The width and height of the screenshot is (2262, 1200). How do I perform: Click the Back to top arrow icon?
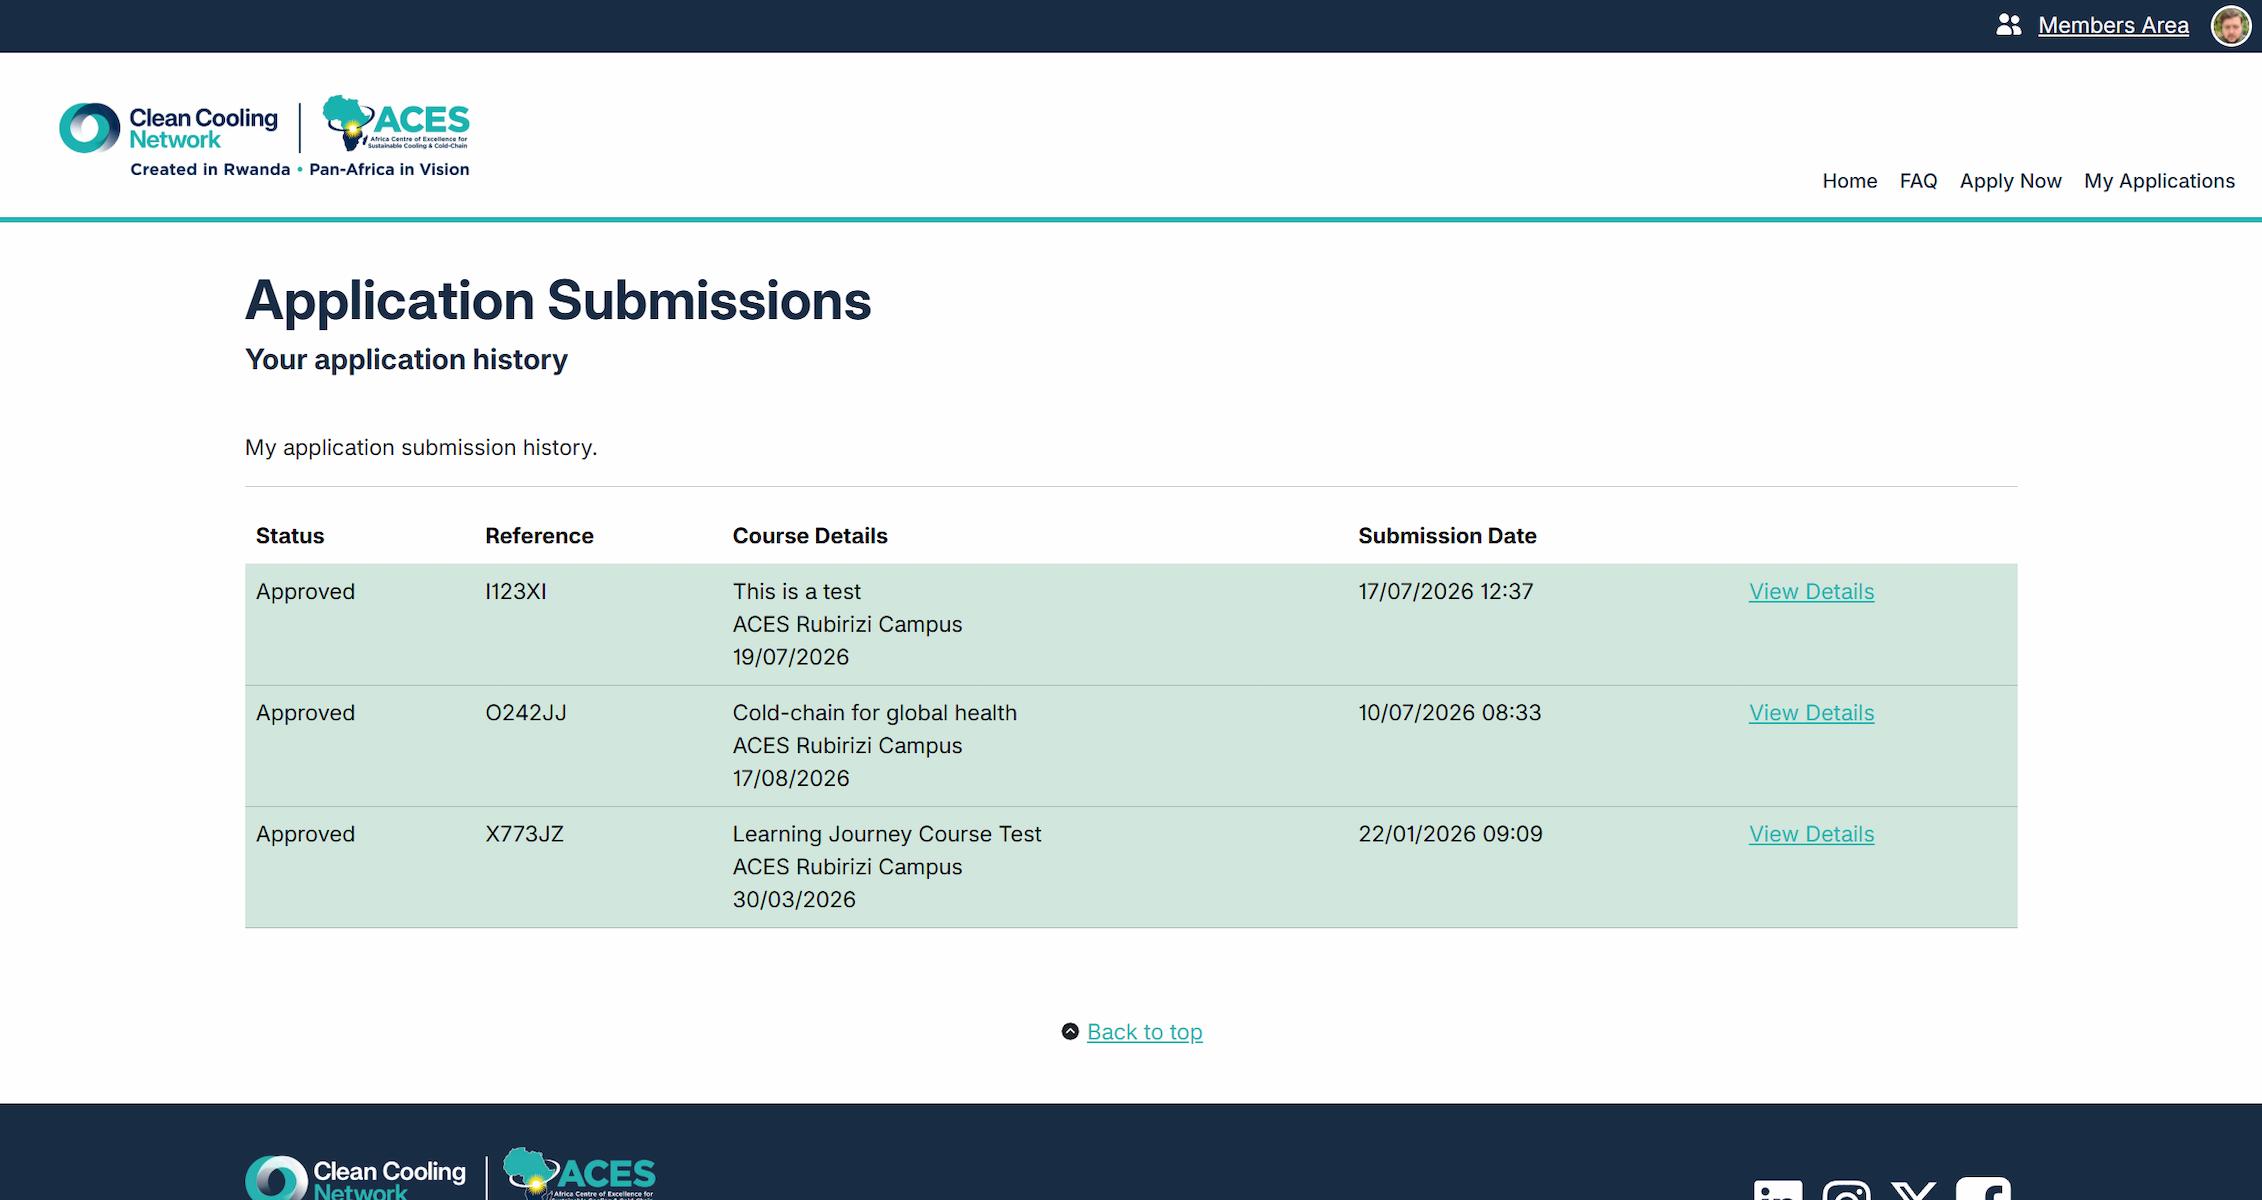1070,1031
